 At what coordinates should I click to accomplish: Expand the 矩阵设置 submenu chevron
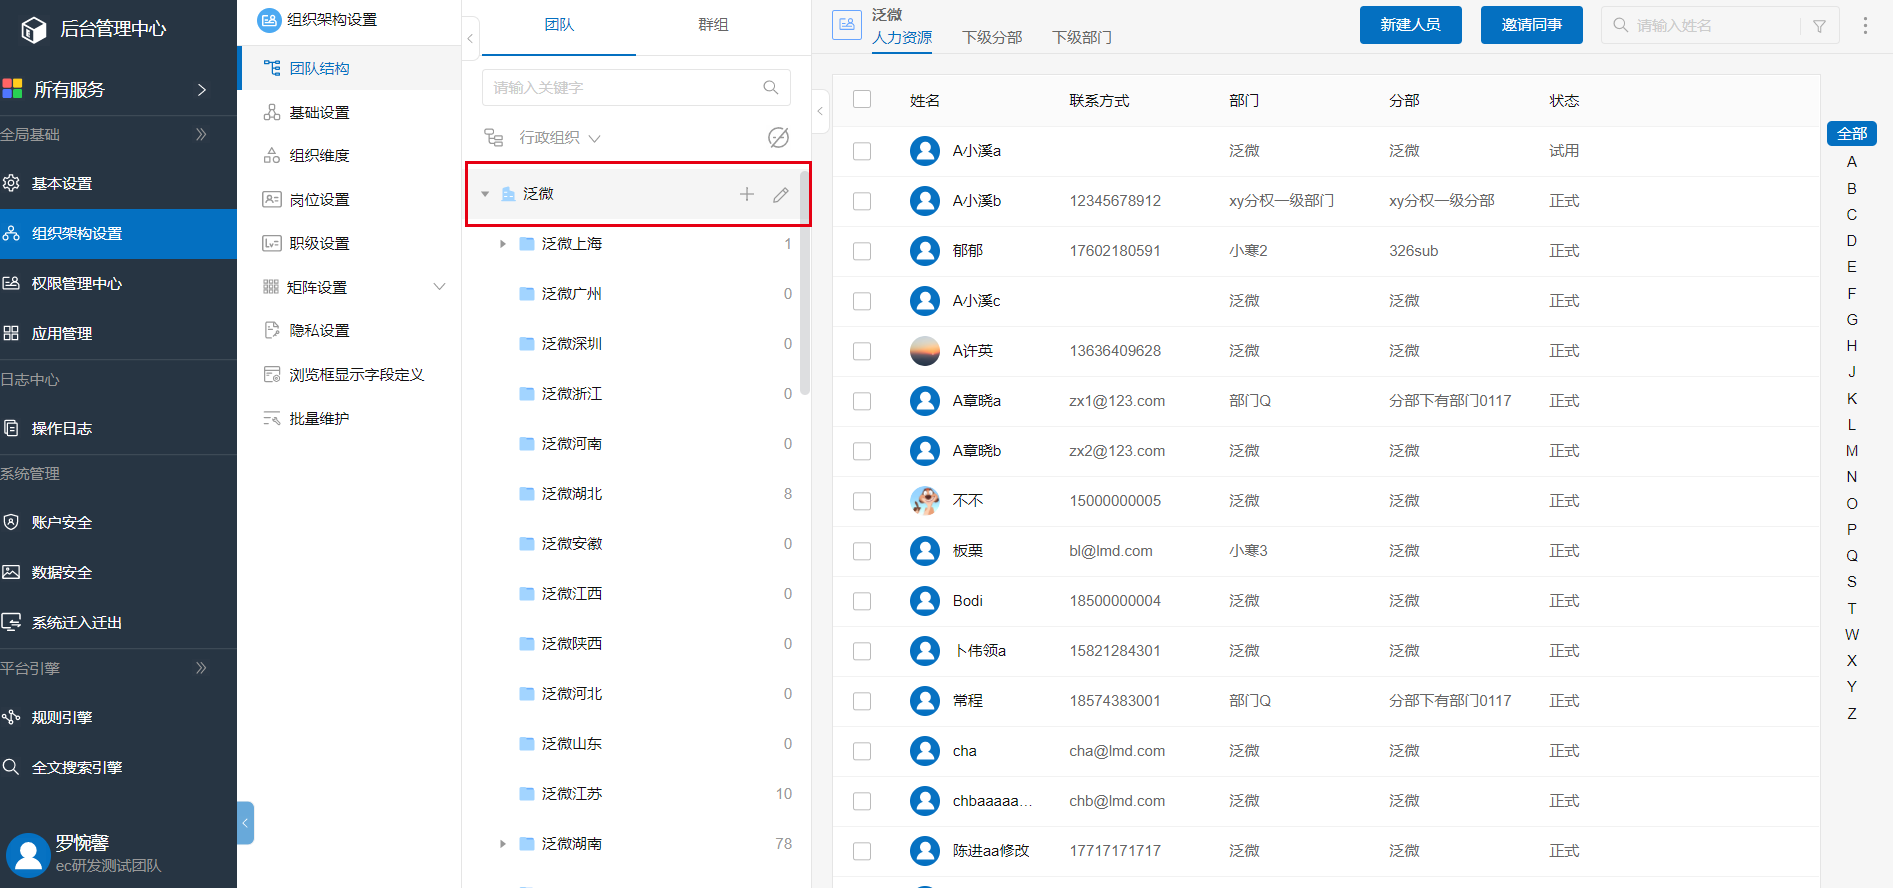pyautogui.click(x=439, y=287)
